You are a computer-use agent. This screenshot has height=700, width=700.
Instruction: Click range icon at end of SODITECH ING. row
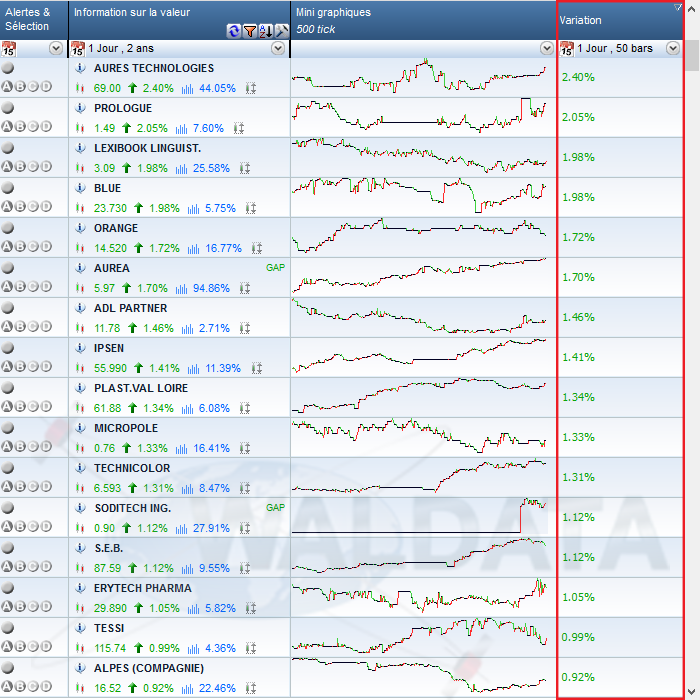[x=245, y=529]
